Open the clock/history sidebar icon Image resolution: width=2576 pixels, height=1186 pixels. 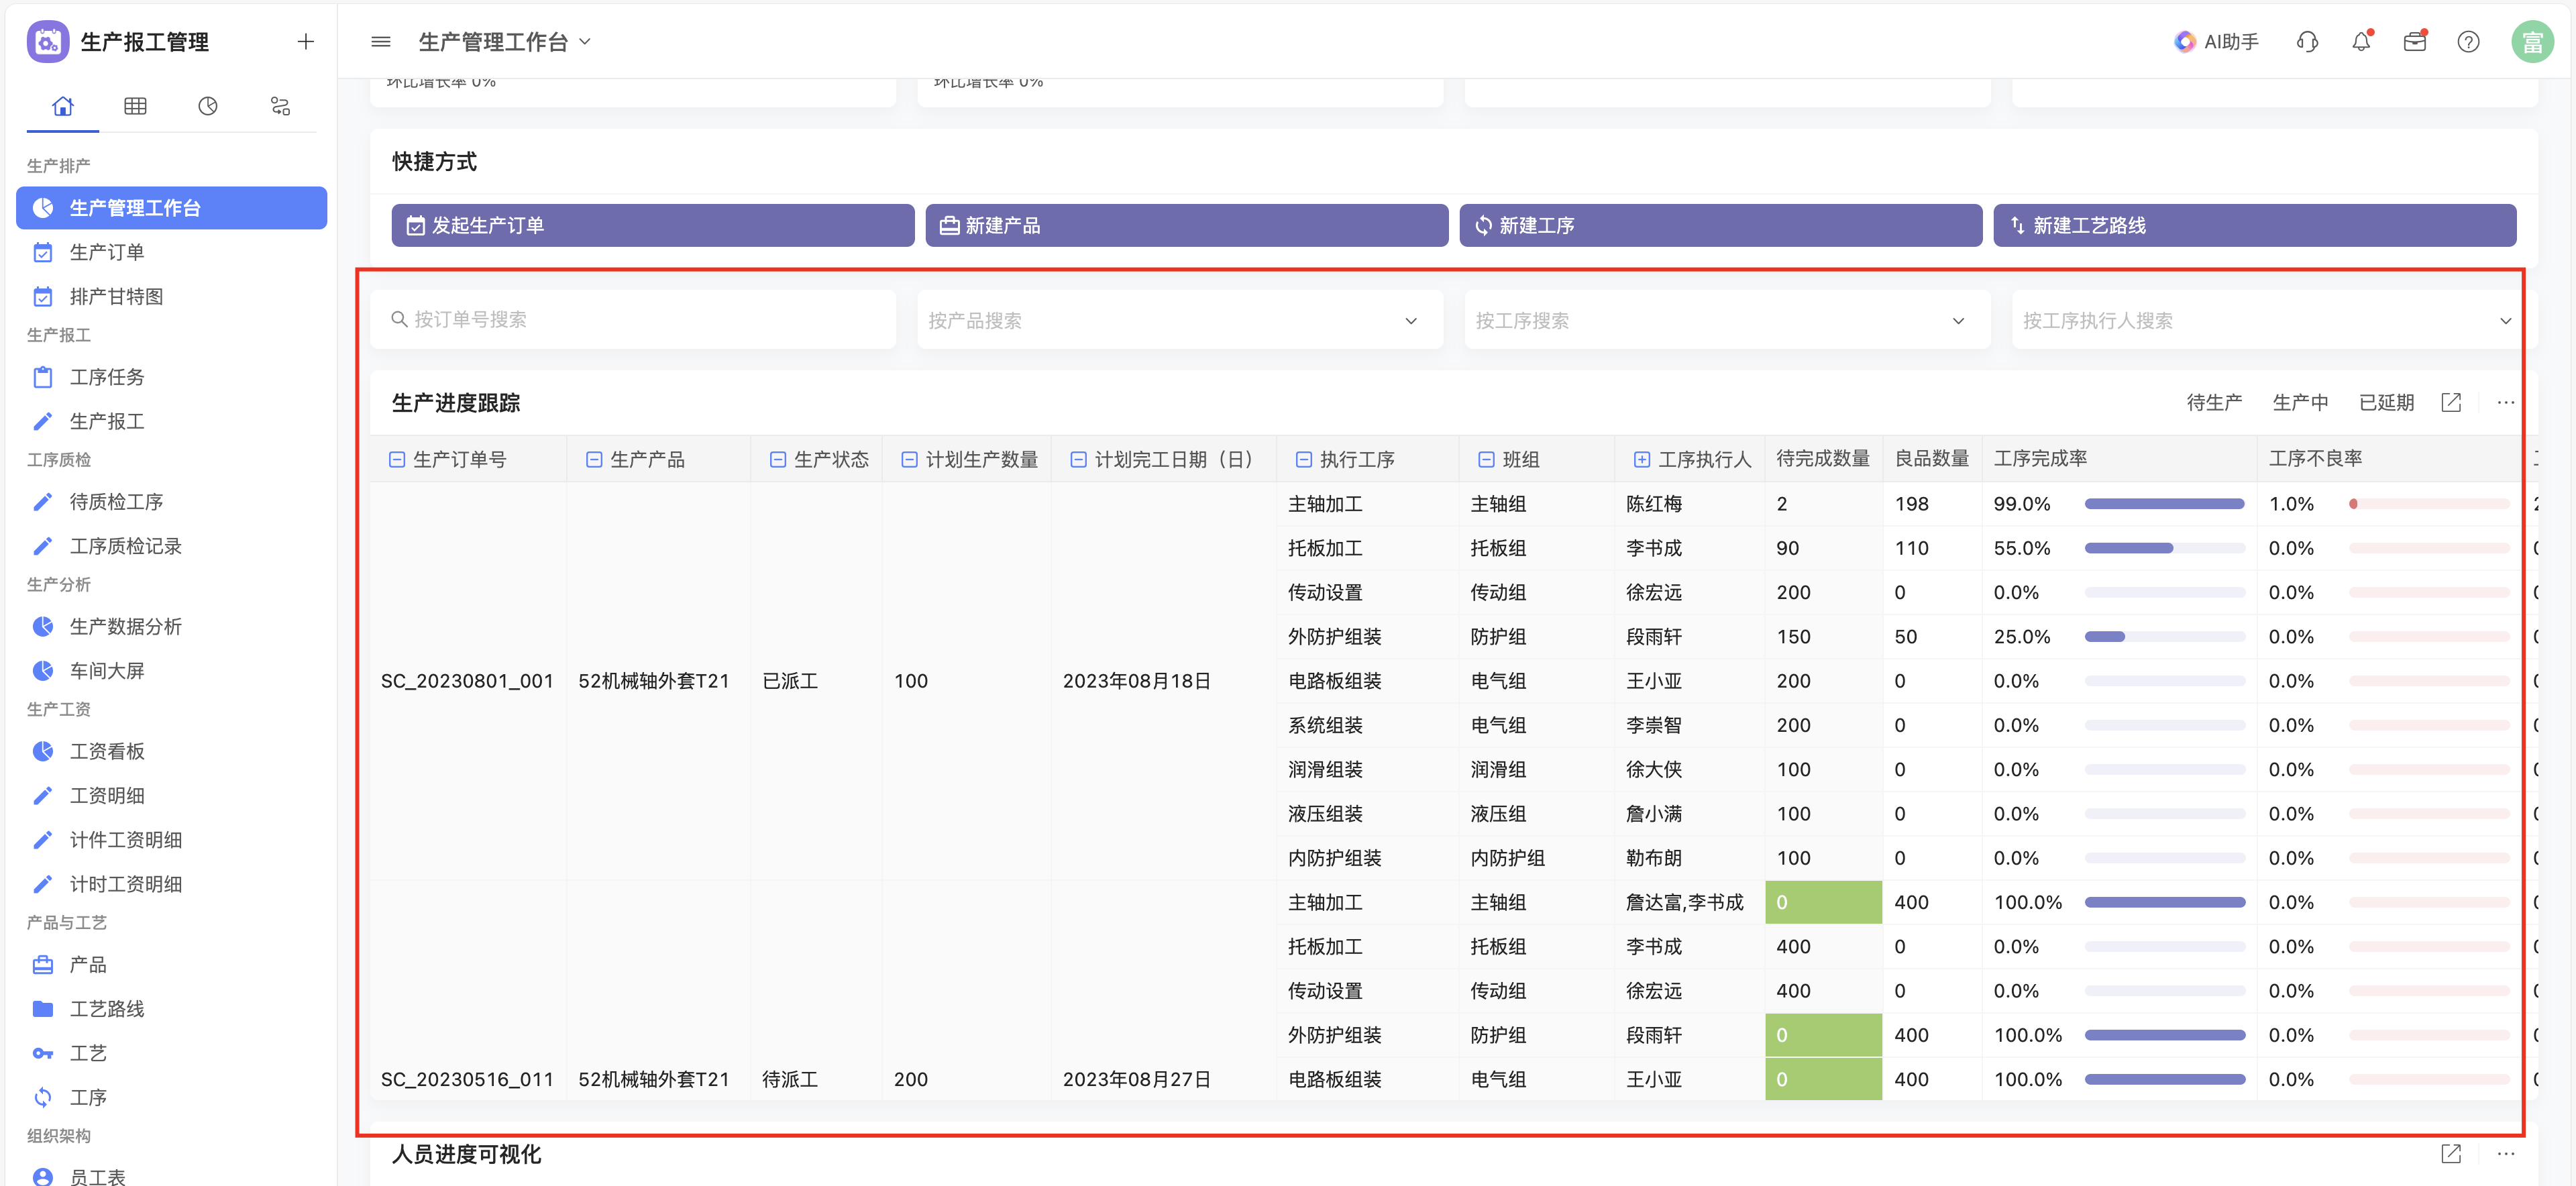(208, 106)
